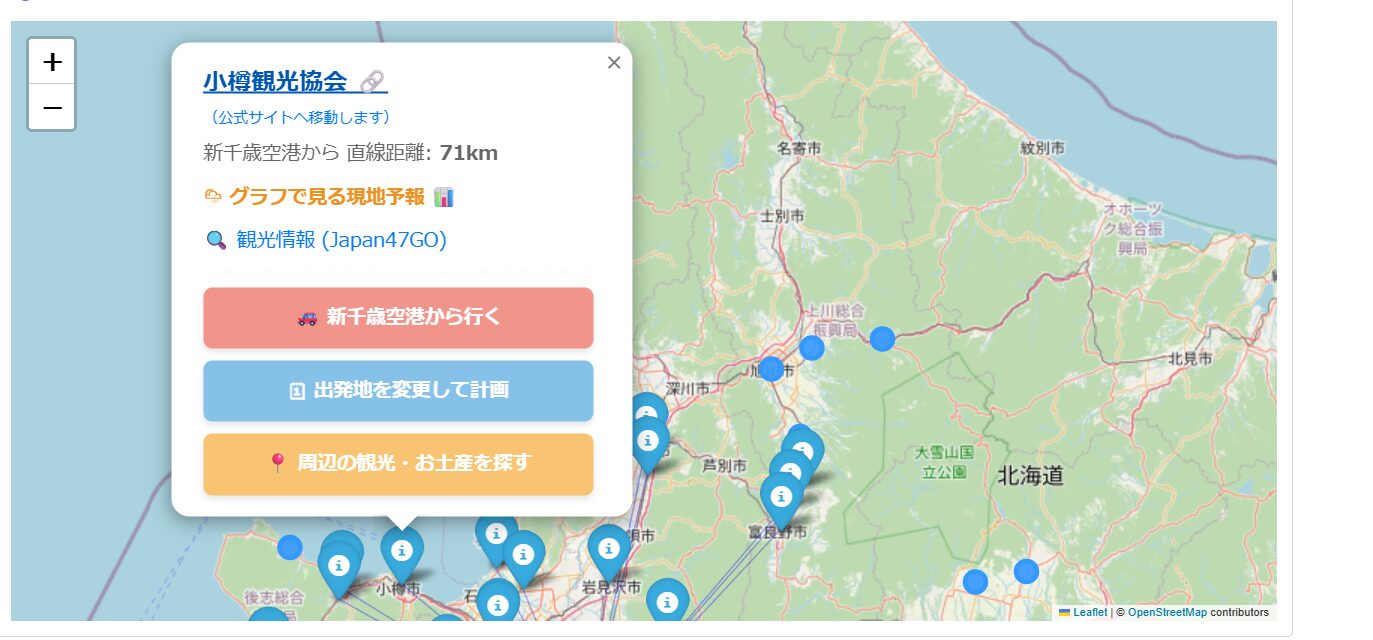Click the bar chart icon after 現地予報
The image size is (1373, 640).
click(x=444, y=196)
